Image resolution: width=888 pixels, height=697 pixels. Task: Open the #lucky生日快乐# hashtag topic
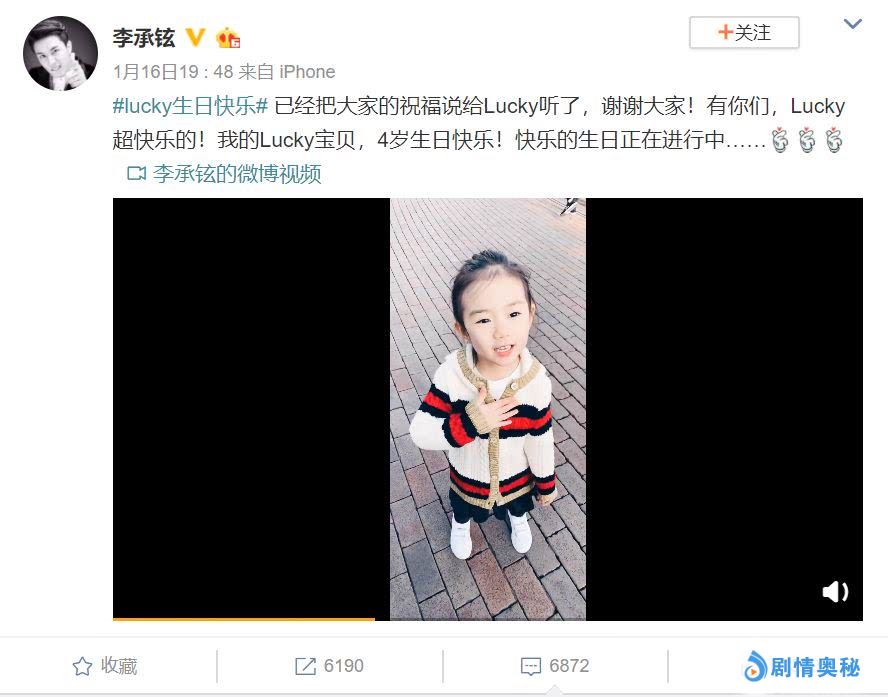click(x=190, y=106)
